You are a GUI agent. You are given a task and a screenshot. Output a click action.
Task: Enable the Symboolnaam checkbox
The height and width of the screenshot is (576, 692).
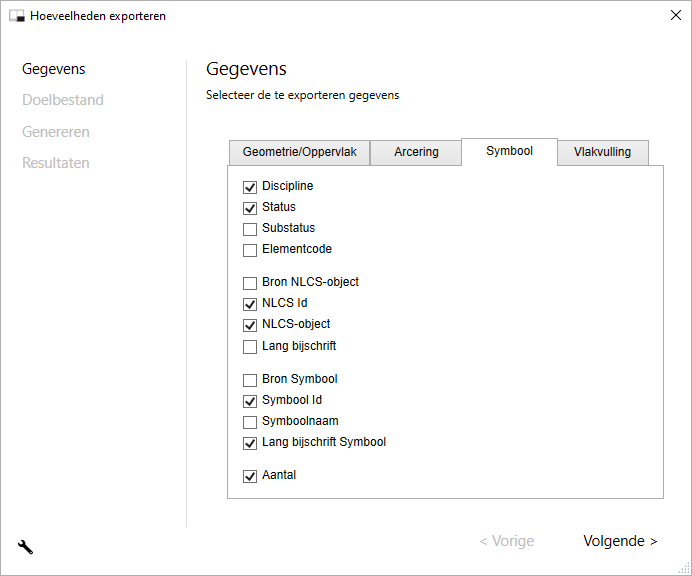[250, 422]
